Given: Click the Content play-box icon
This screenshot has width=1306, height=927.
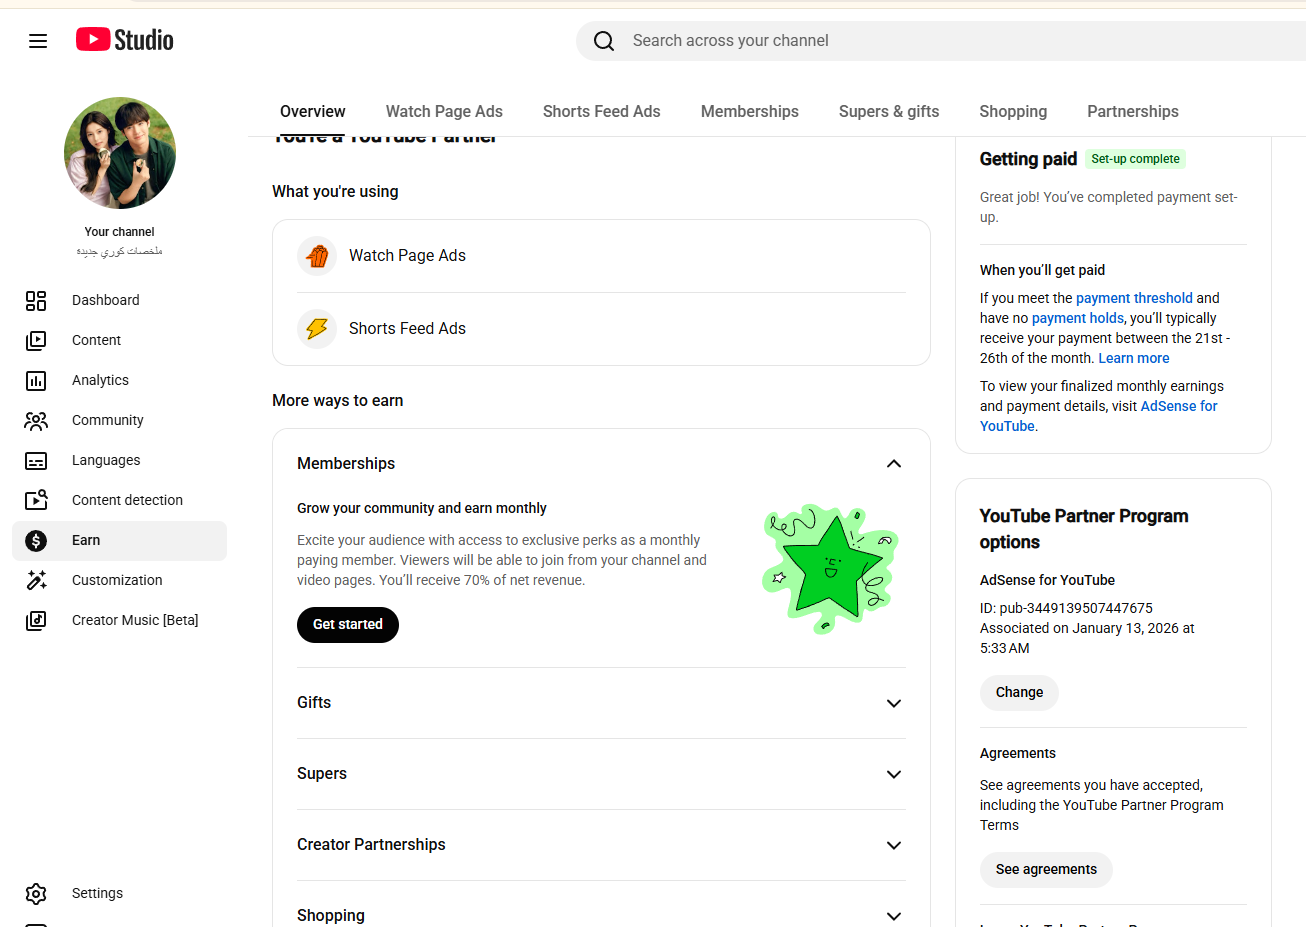Looking at the screenshot, I should (36, 340).
